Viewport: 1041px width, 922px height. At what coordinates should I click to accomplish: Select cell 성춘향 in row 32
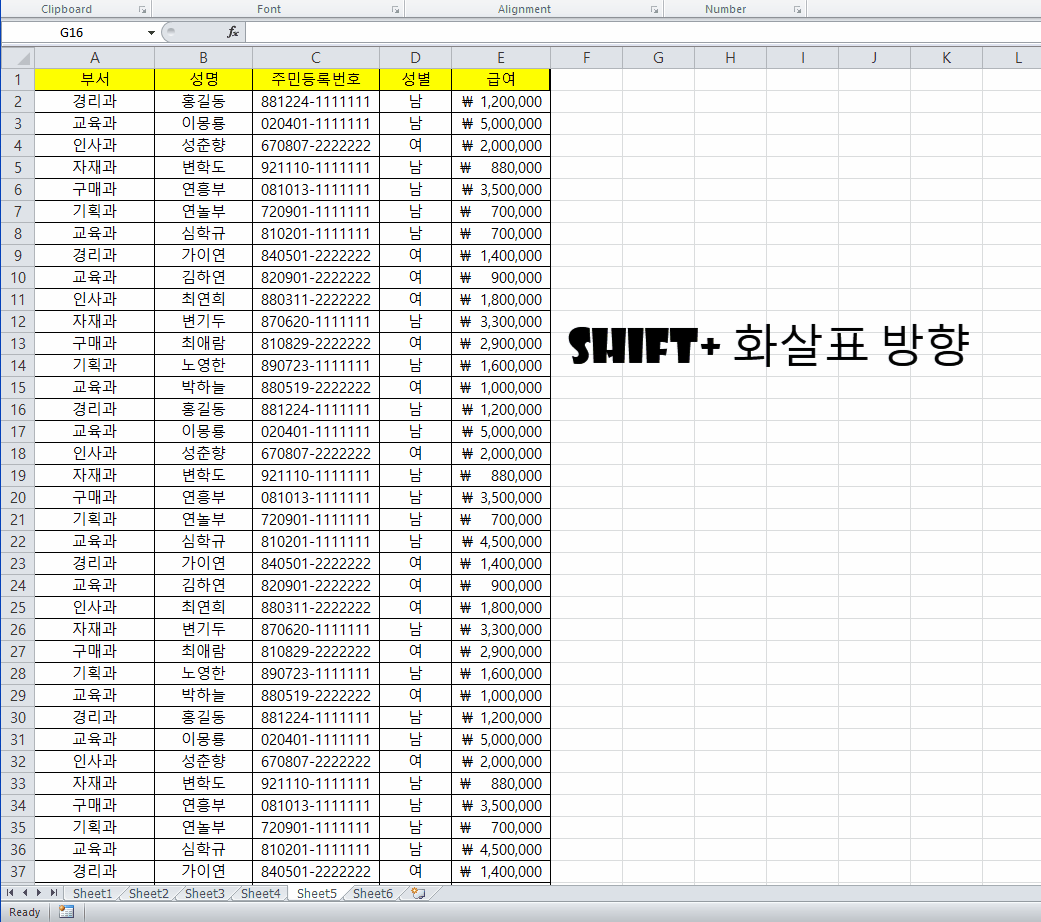click(203, 761)
